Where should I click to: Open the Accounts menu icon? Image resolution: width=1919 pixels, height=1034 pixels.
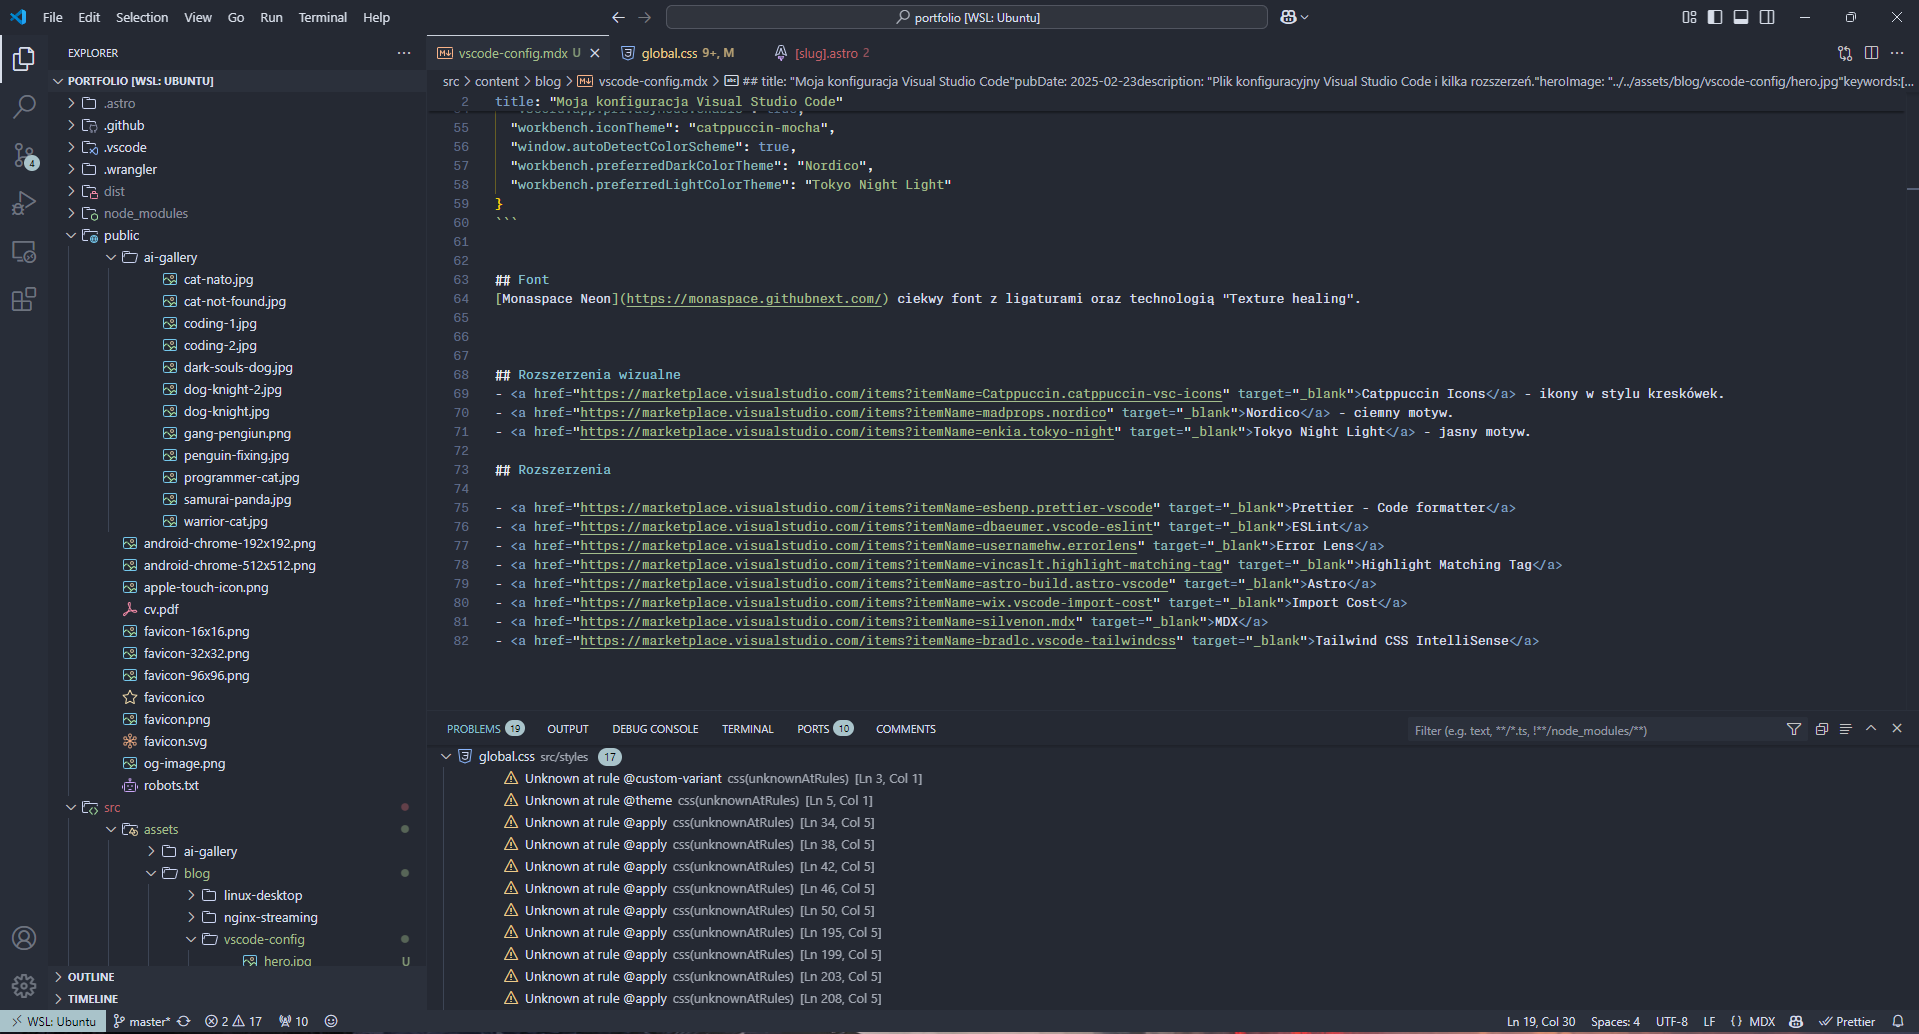24,938
